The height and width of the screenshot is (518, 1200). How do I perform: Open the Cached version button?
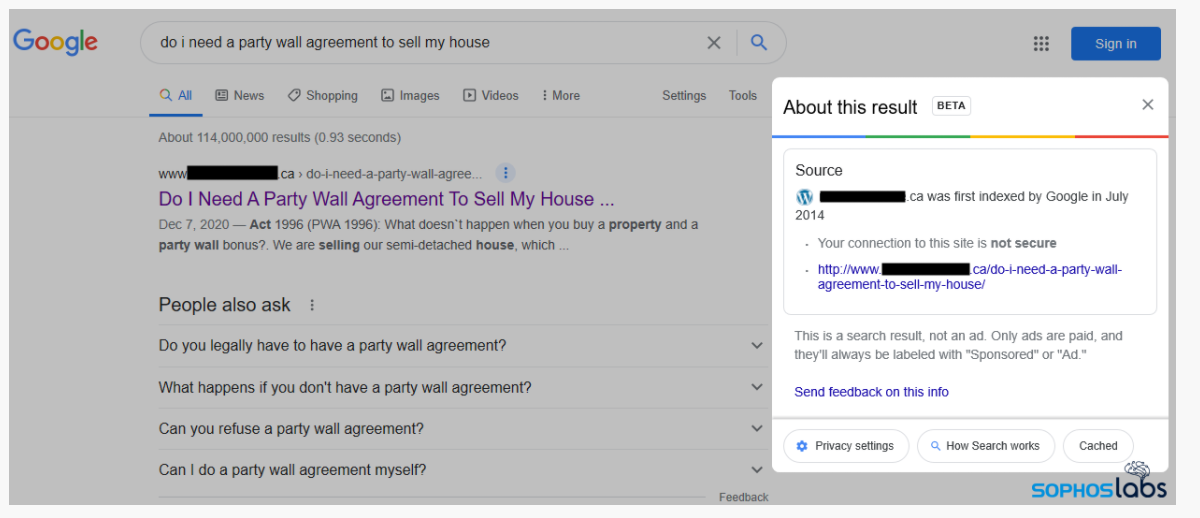pos(1098,446)
